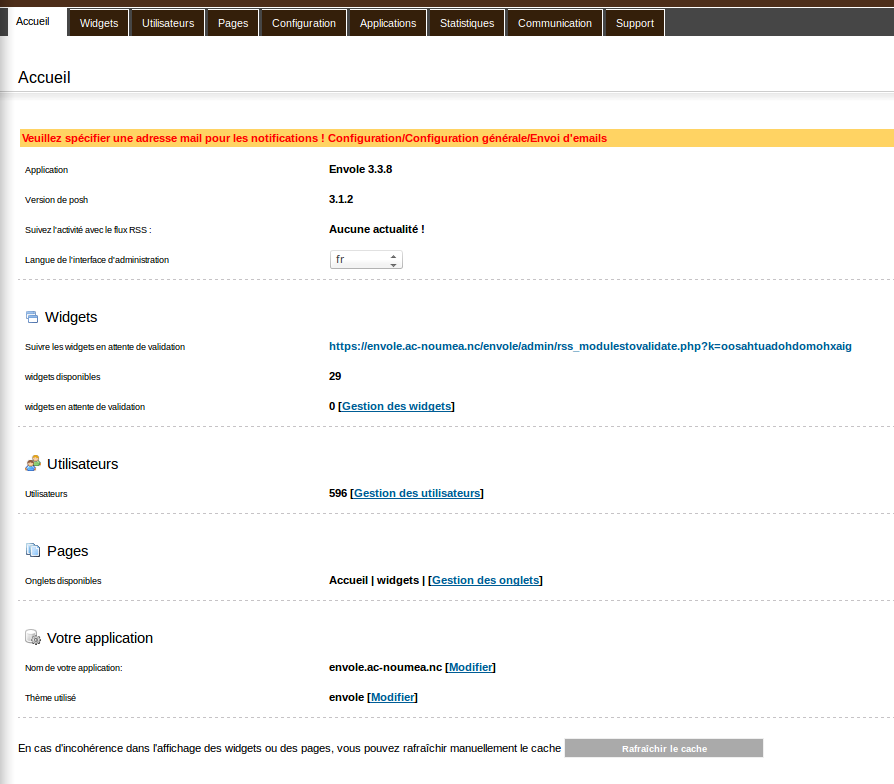Open the Configuration tab
The width and height of the screenshot is (894, 784).
pyautogui.click(x=304, y=23)
